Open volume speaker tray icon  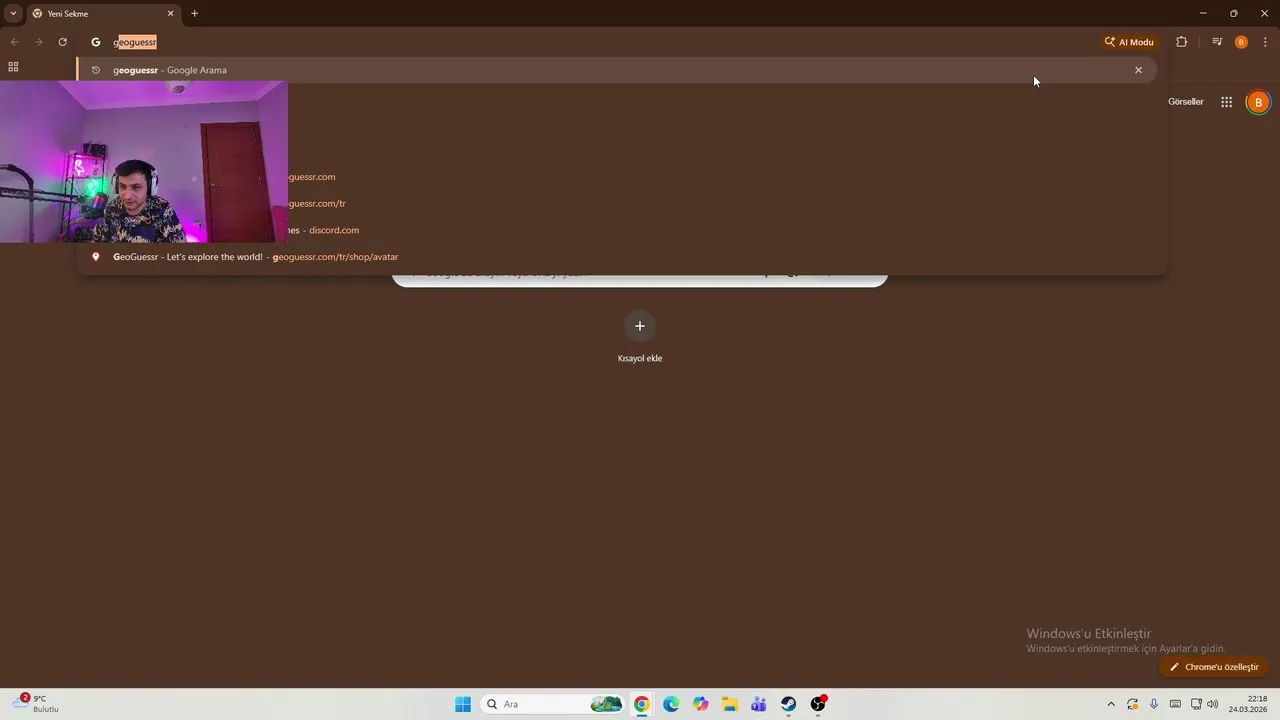pyautogui.click(x=1213, y=704)
